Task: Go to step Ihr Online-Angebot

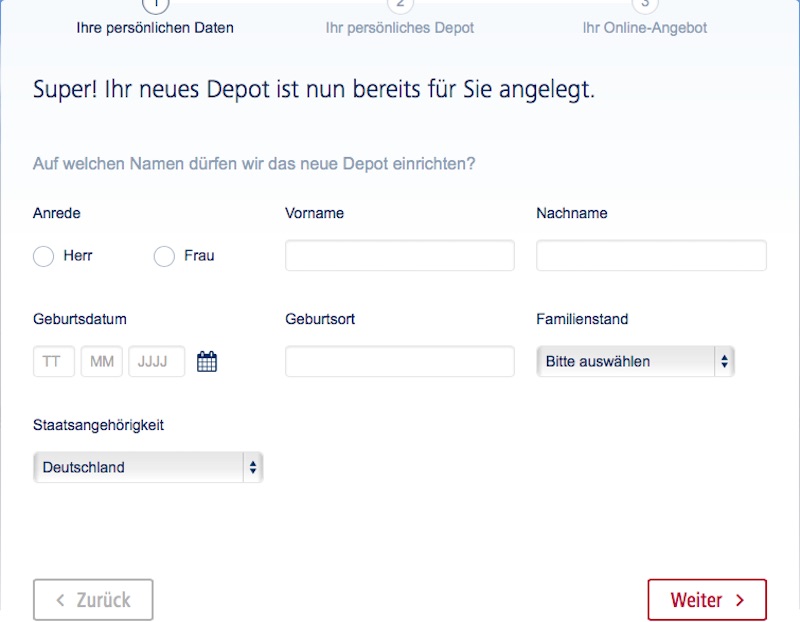Action: point(645,28)
